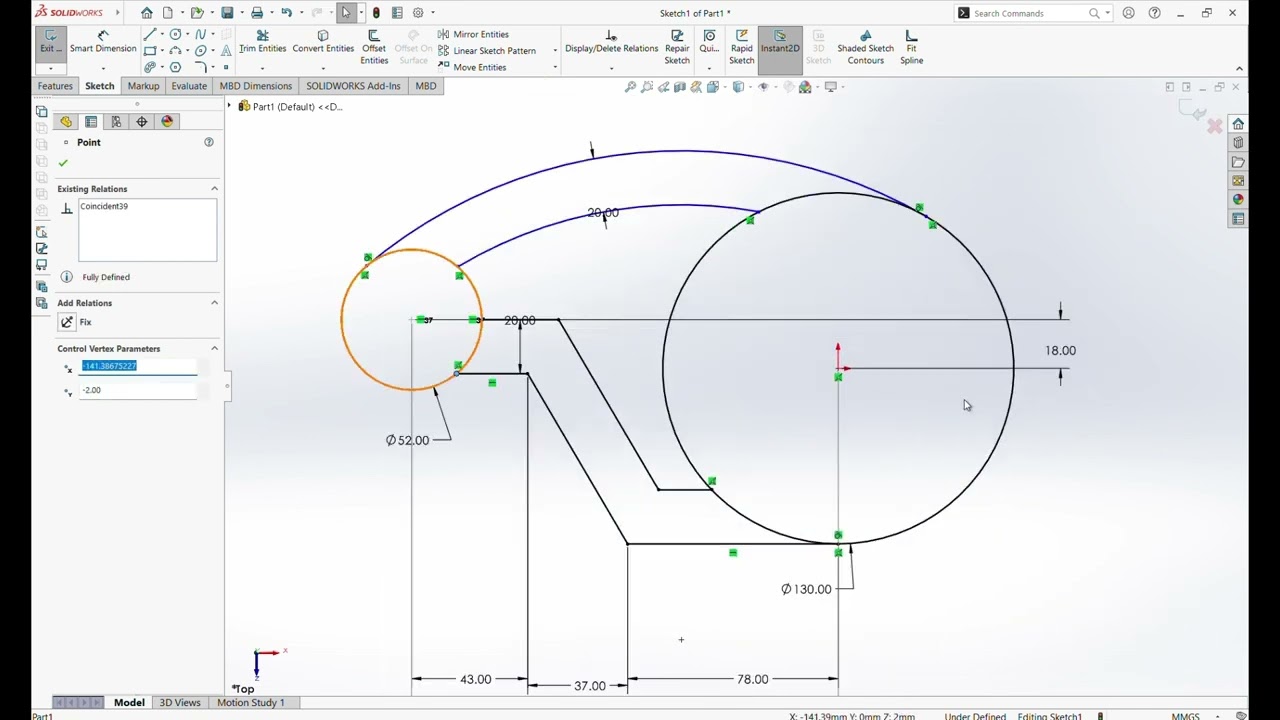
Task: Select the Polygon sketch tool
Action: [175, 67]
